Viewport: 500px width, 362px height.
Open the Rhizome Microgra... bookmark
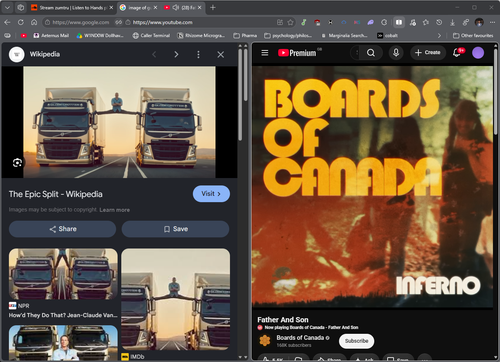pyautogui.click(x=201, y=35)
